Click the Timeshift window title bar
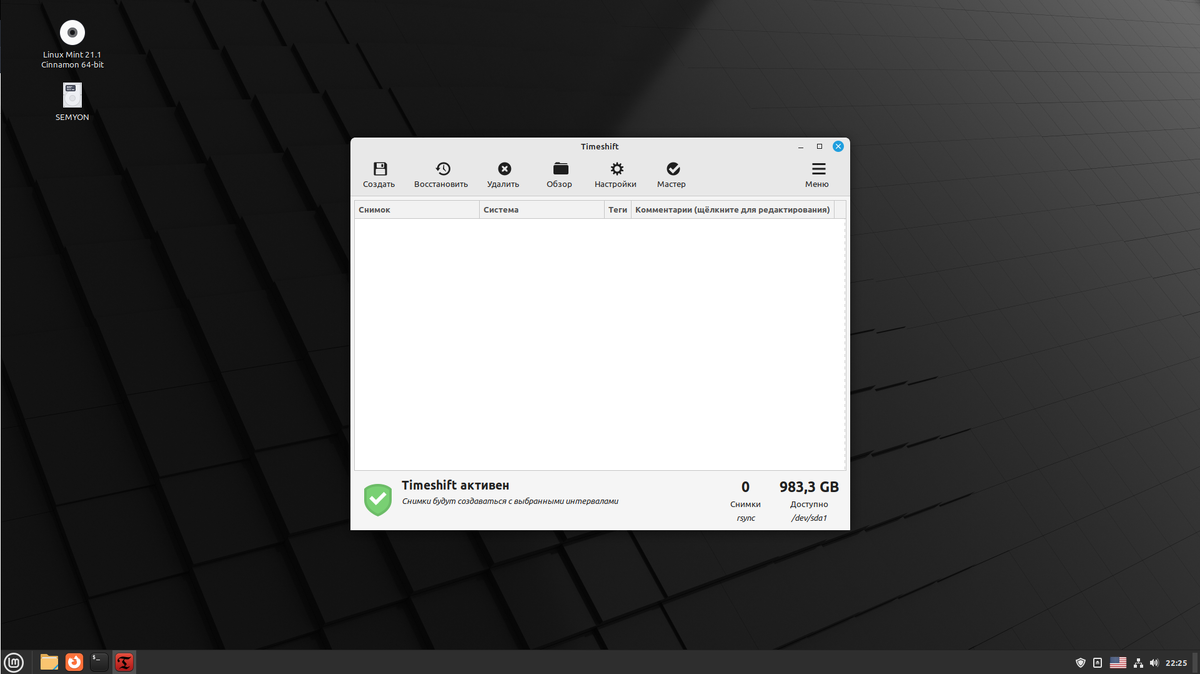This screenshot has height=674, width=1200. (600, 146)
